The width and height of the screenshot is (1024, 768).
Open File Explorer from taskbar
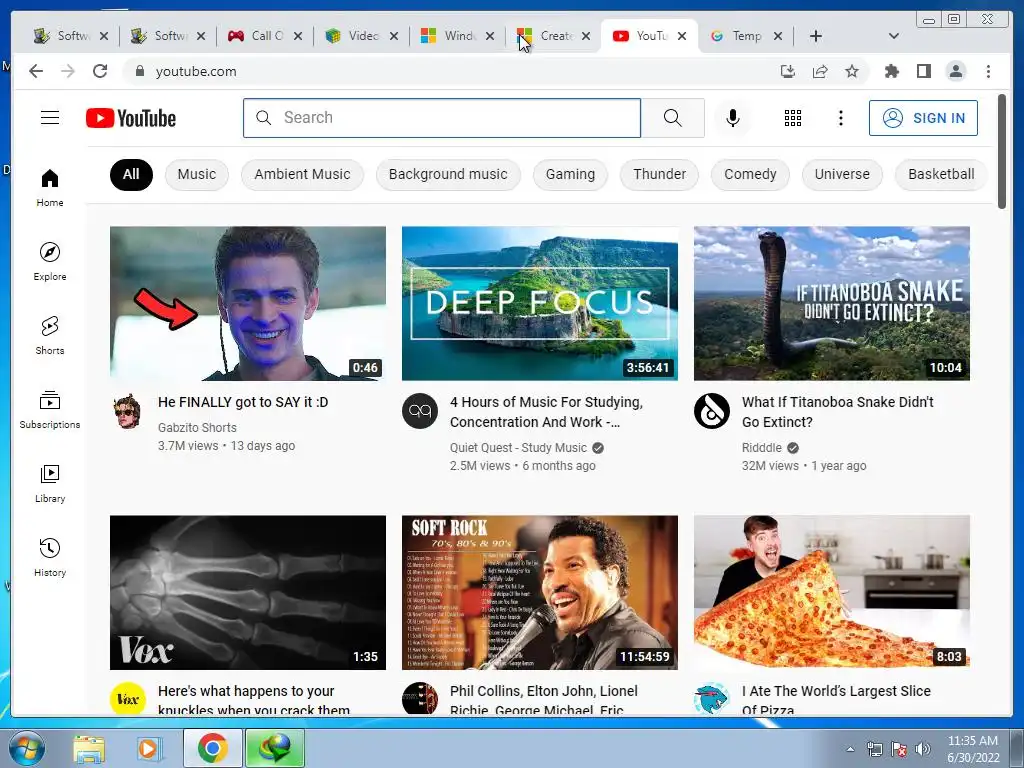point(89,749)
